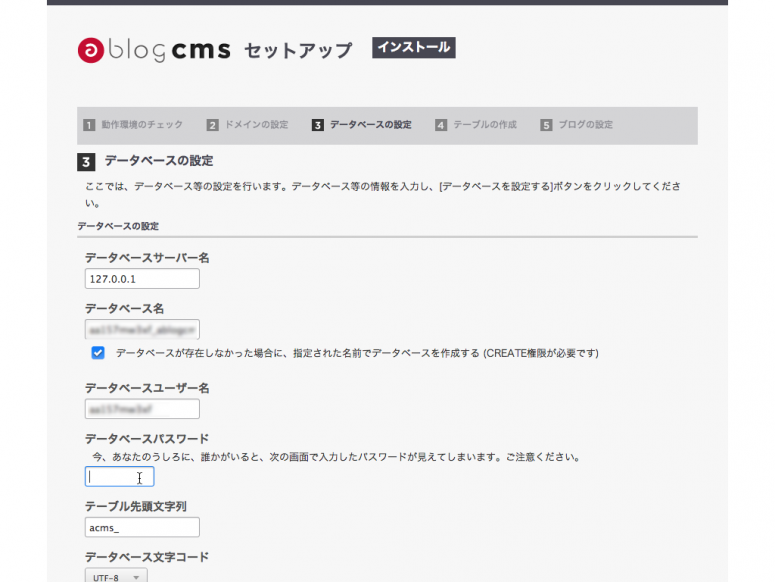Viewport: 775px width, 582px height.
Task: Click the step 5 number icon
Action: 546,125
